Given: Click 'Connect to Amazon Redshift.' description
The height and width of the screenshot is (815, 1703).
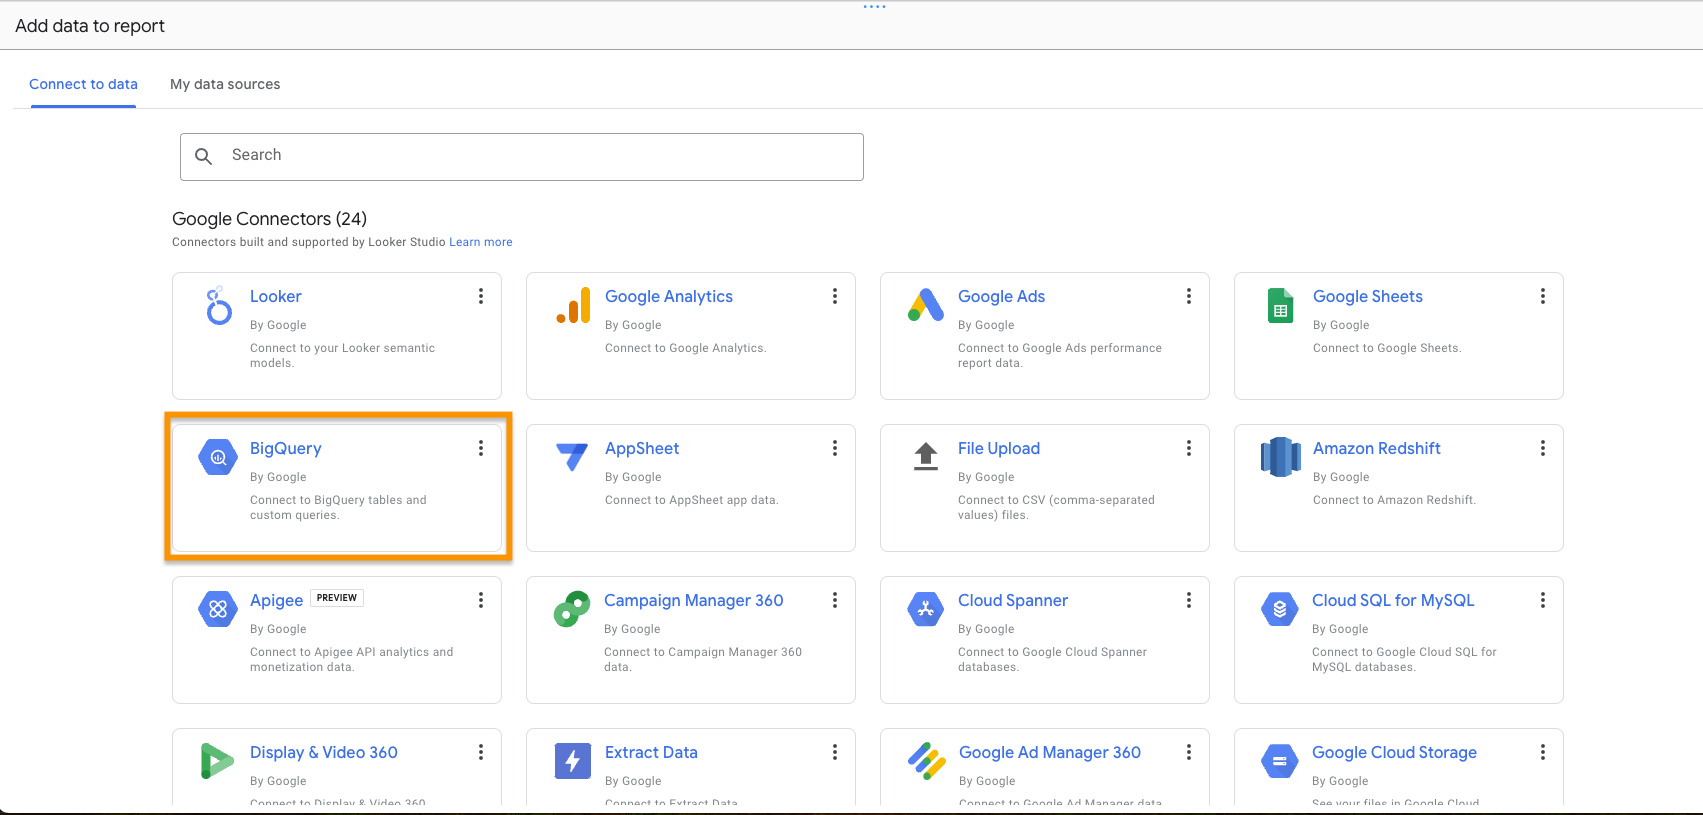Looking at the screenshot, I should click(x=1394, y=500).
